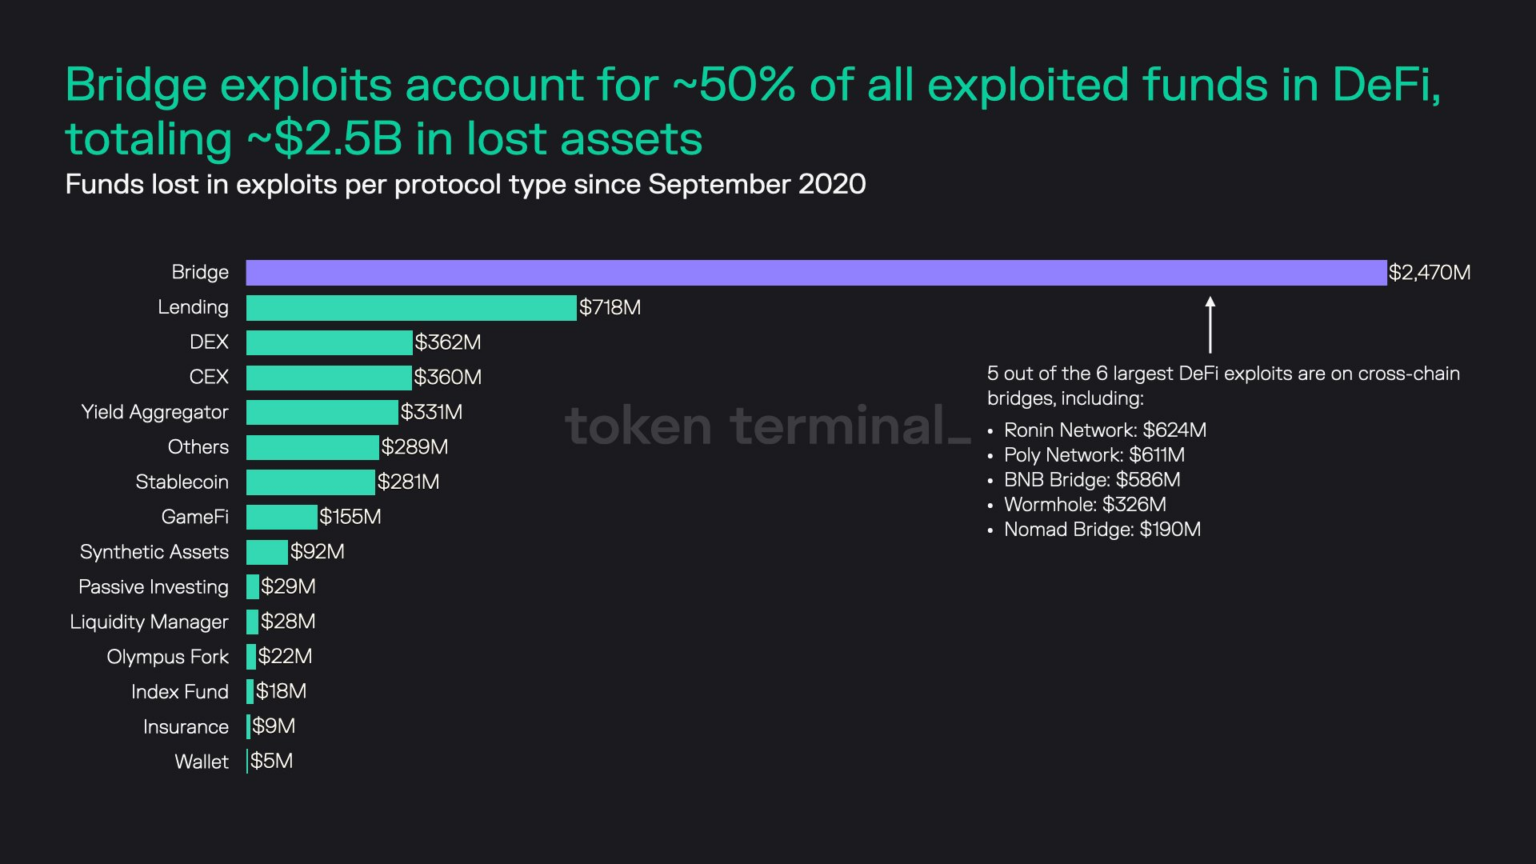Click the Synthetic Assets $92M value
The width and height of the screenshot is (1536, 864).
click(x=317, y=552)
